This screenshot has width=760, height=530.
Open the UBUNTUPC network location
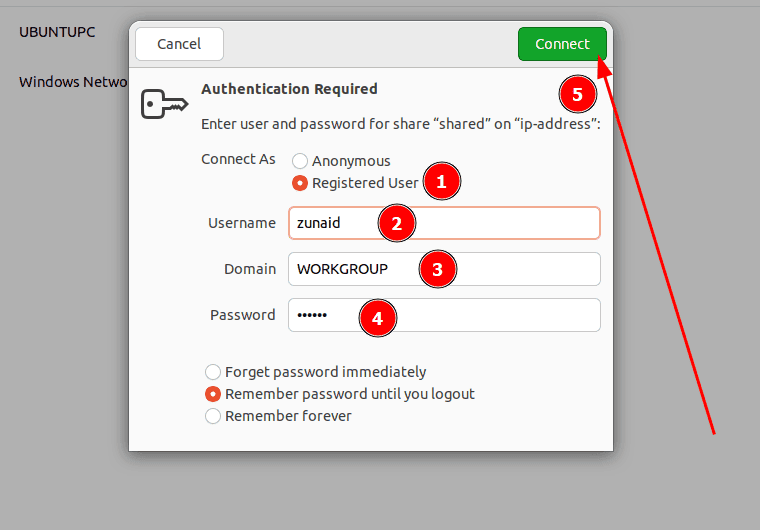point(57,32)
